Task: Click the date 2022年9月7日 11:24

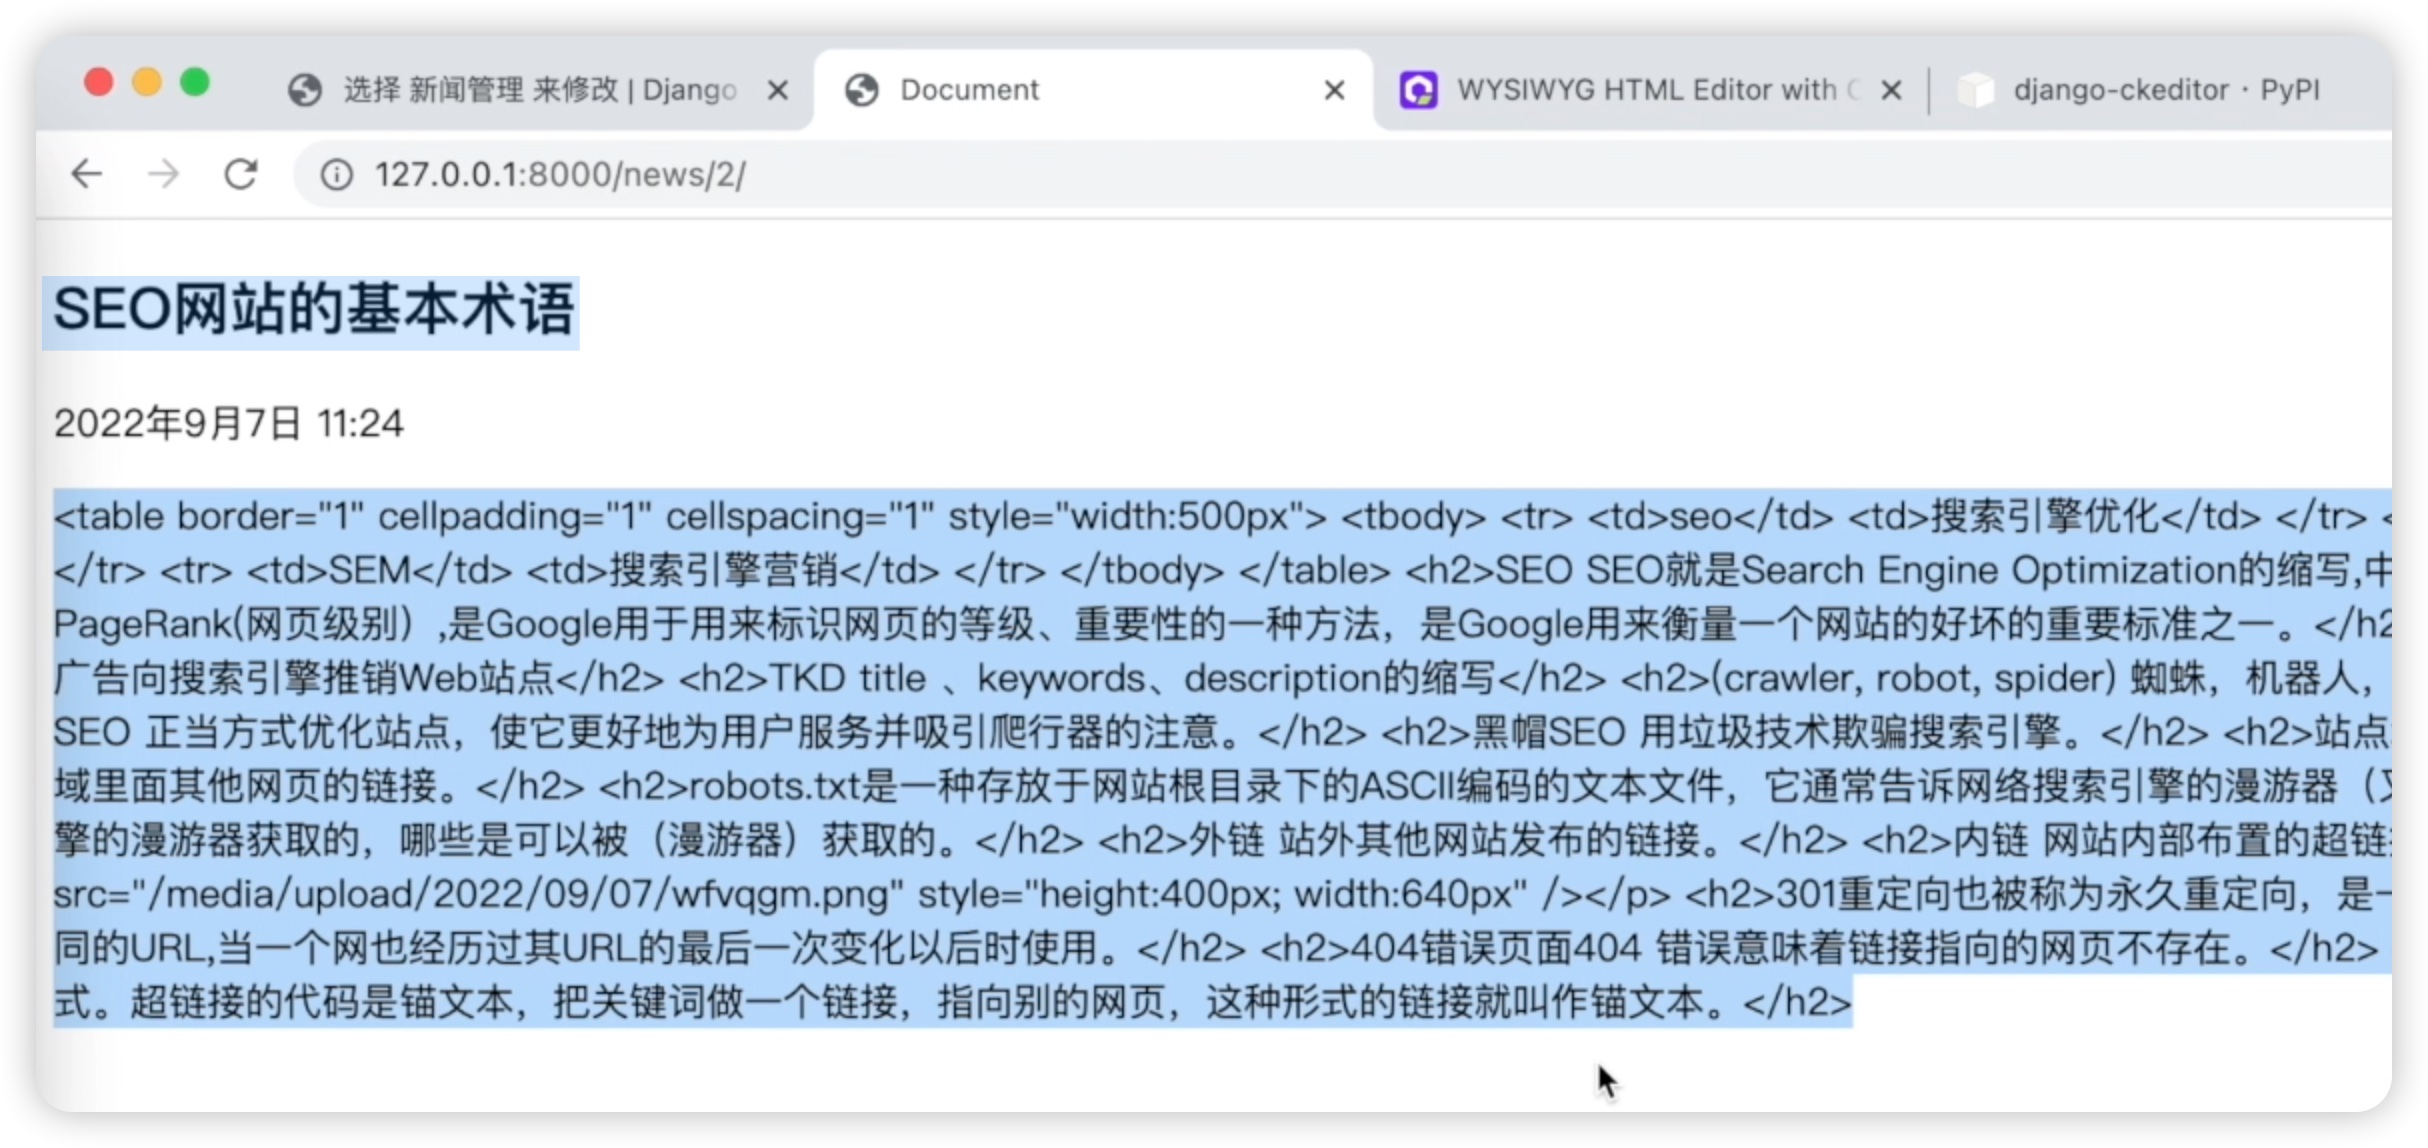Action: (x=229, y=423)
